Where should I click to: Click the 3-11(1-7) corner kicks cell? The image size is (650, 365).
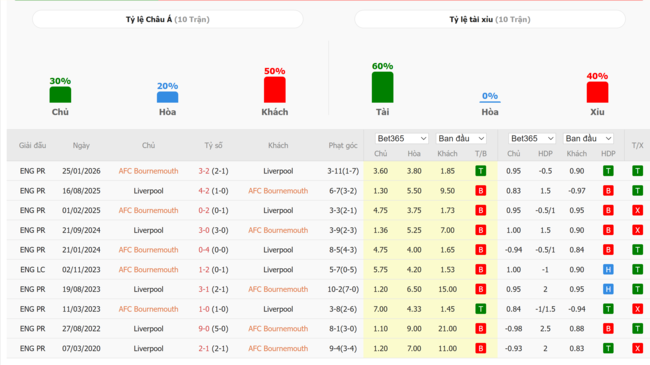pyautogui.click(x=343, y=171)
